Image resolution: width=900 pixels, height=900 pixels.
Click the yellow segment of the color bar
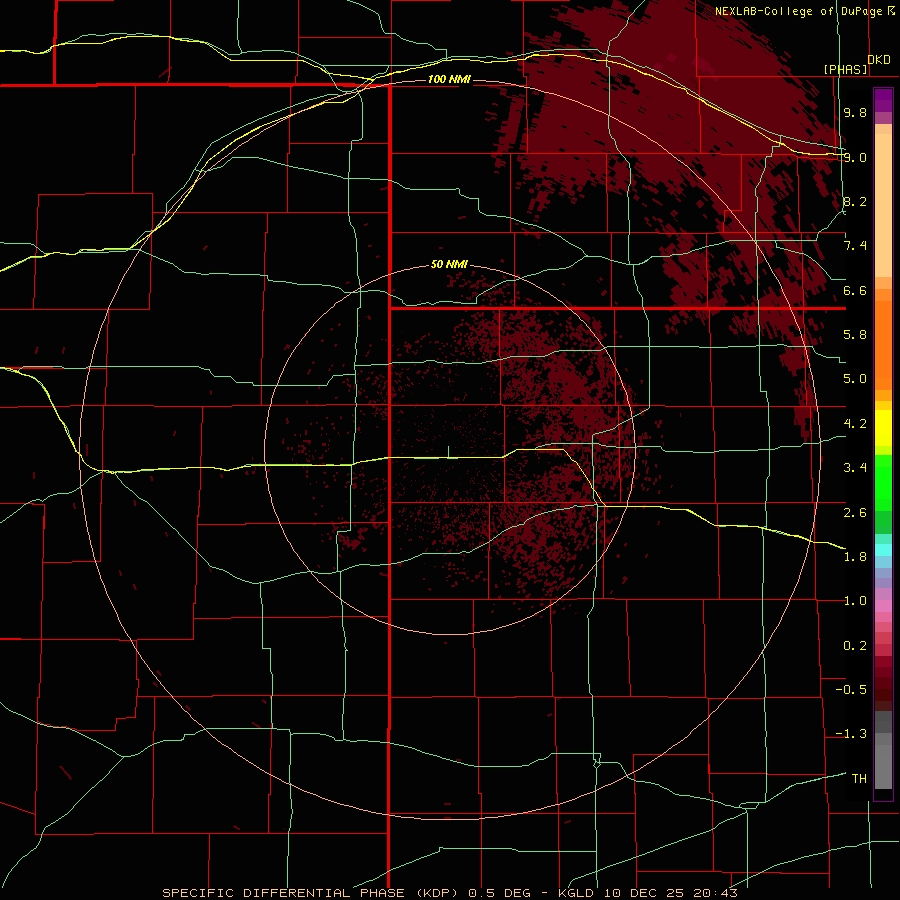(x=883, y=428)
